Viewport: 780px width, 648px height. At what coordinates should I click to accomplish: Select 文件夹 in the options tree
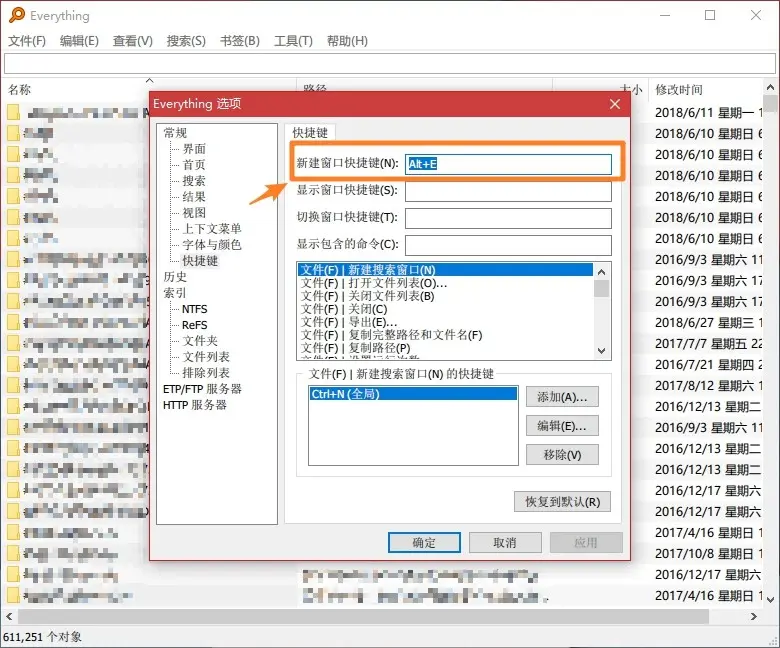200,341
